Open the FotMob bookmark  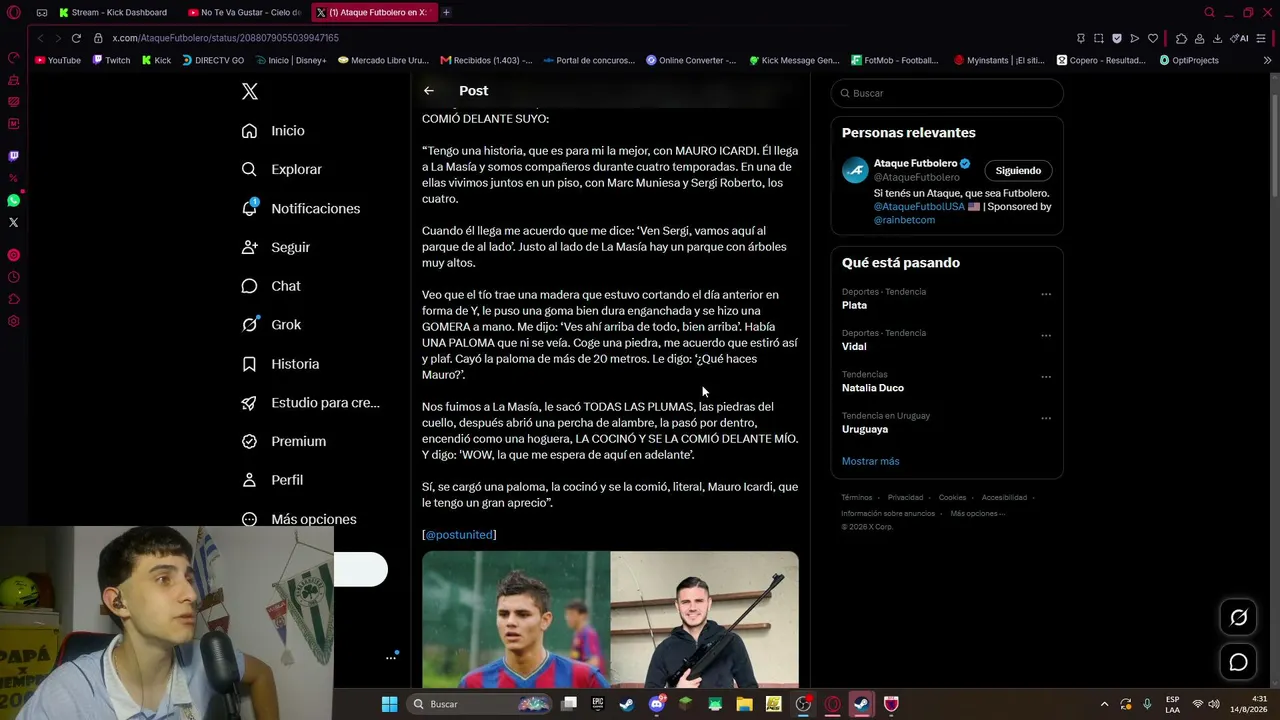tap(894, 60)
